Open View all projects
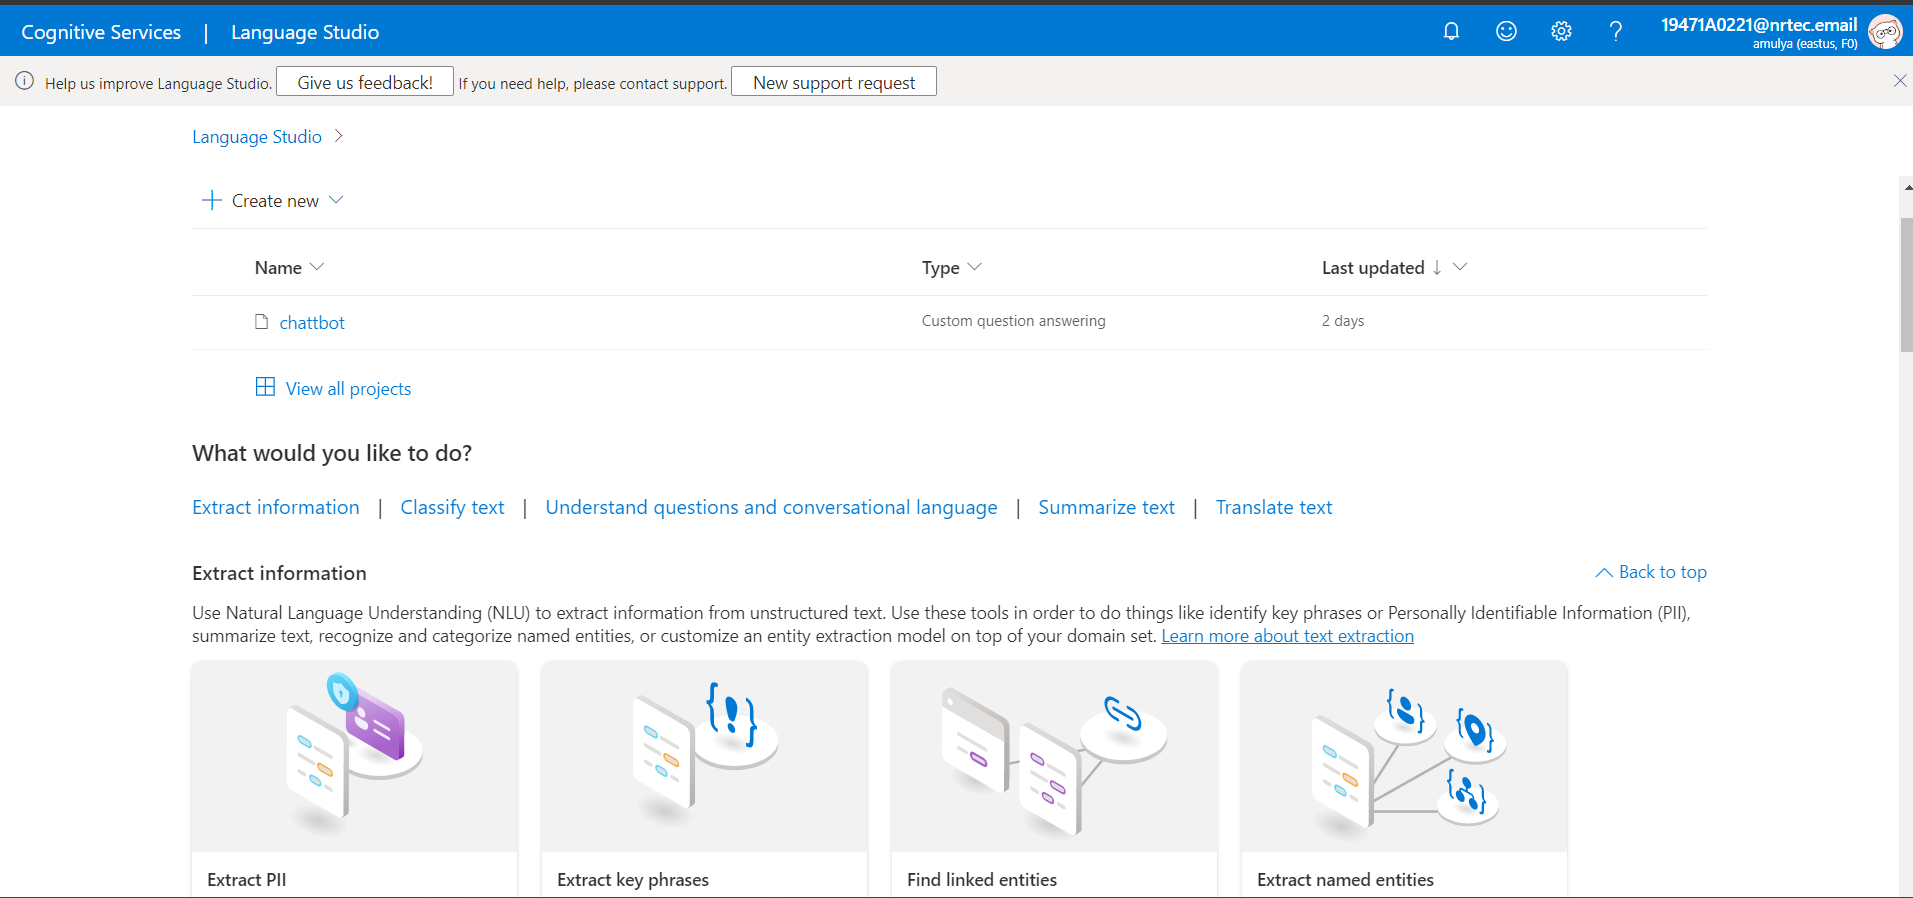Image resolution: width=1913 pixels, height=898 pixels. 348,389
